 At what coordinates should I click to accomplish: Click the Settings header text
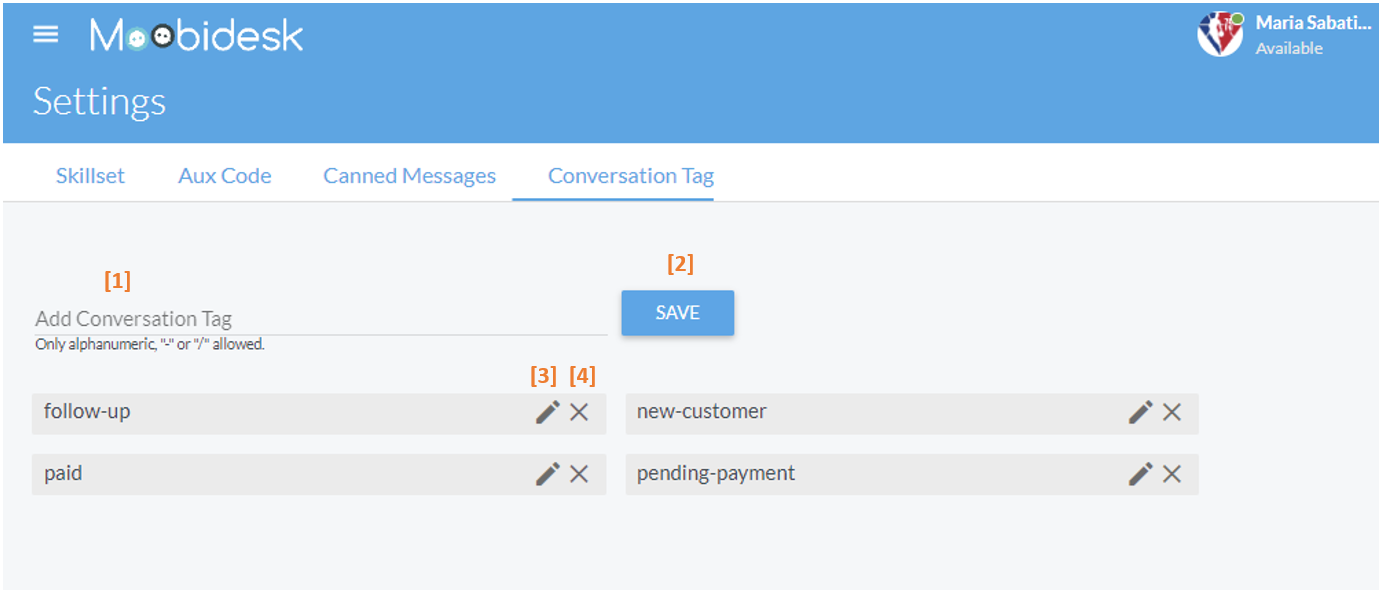(x=99, y=101)
